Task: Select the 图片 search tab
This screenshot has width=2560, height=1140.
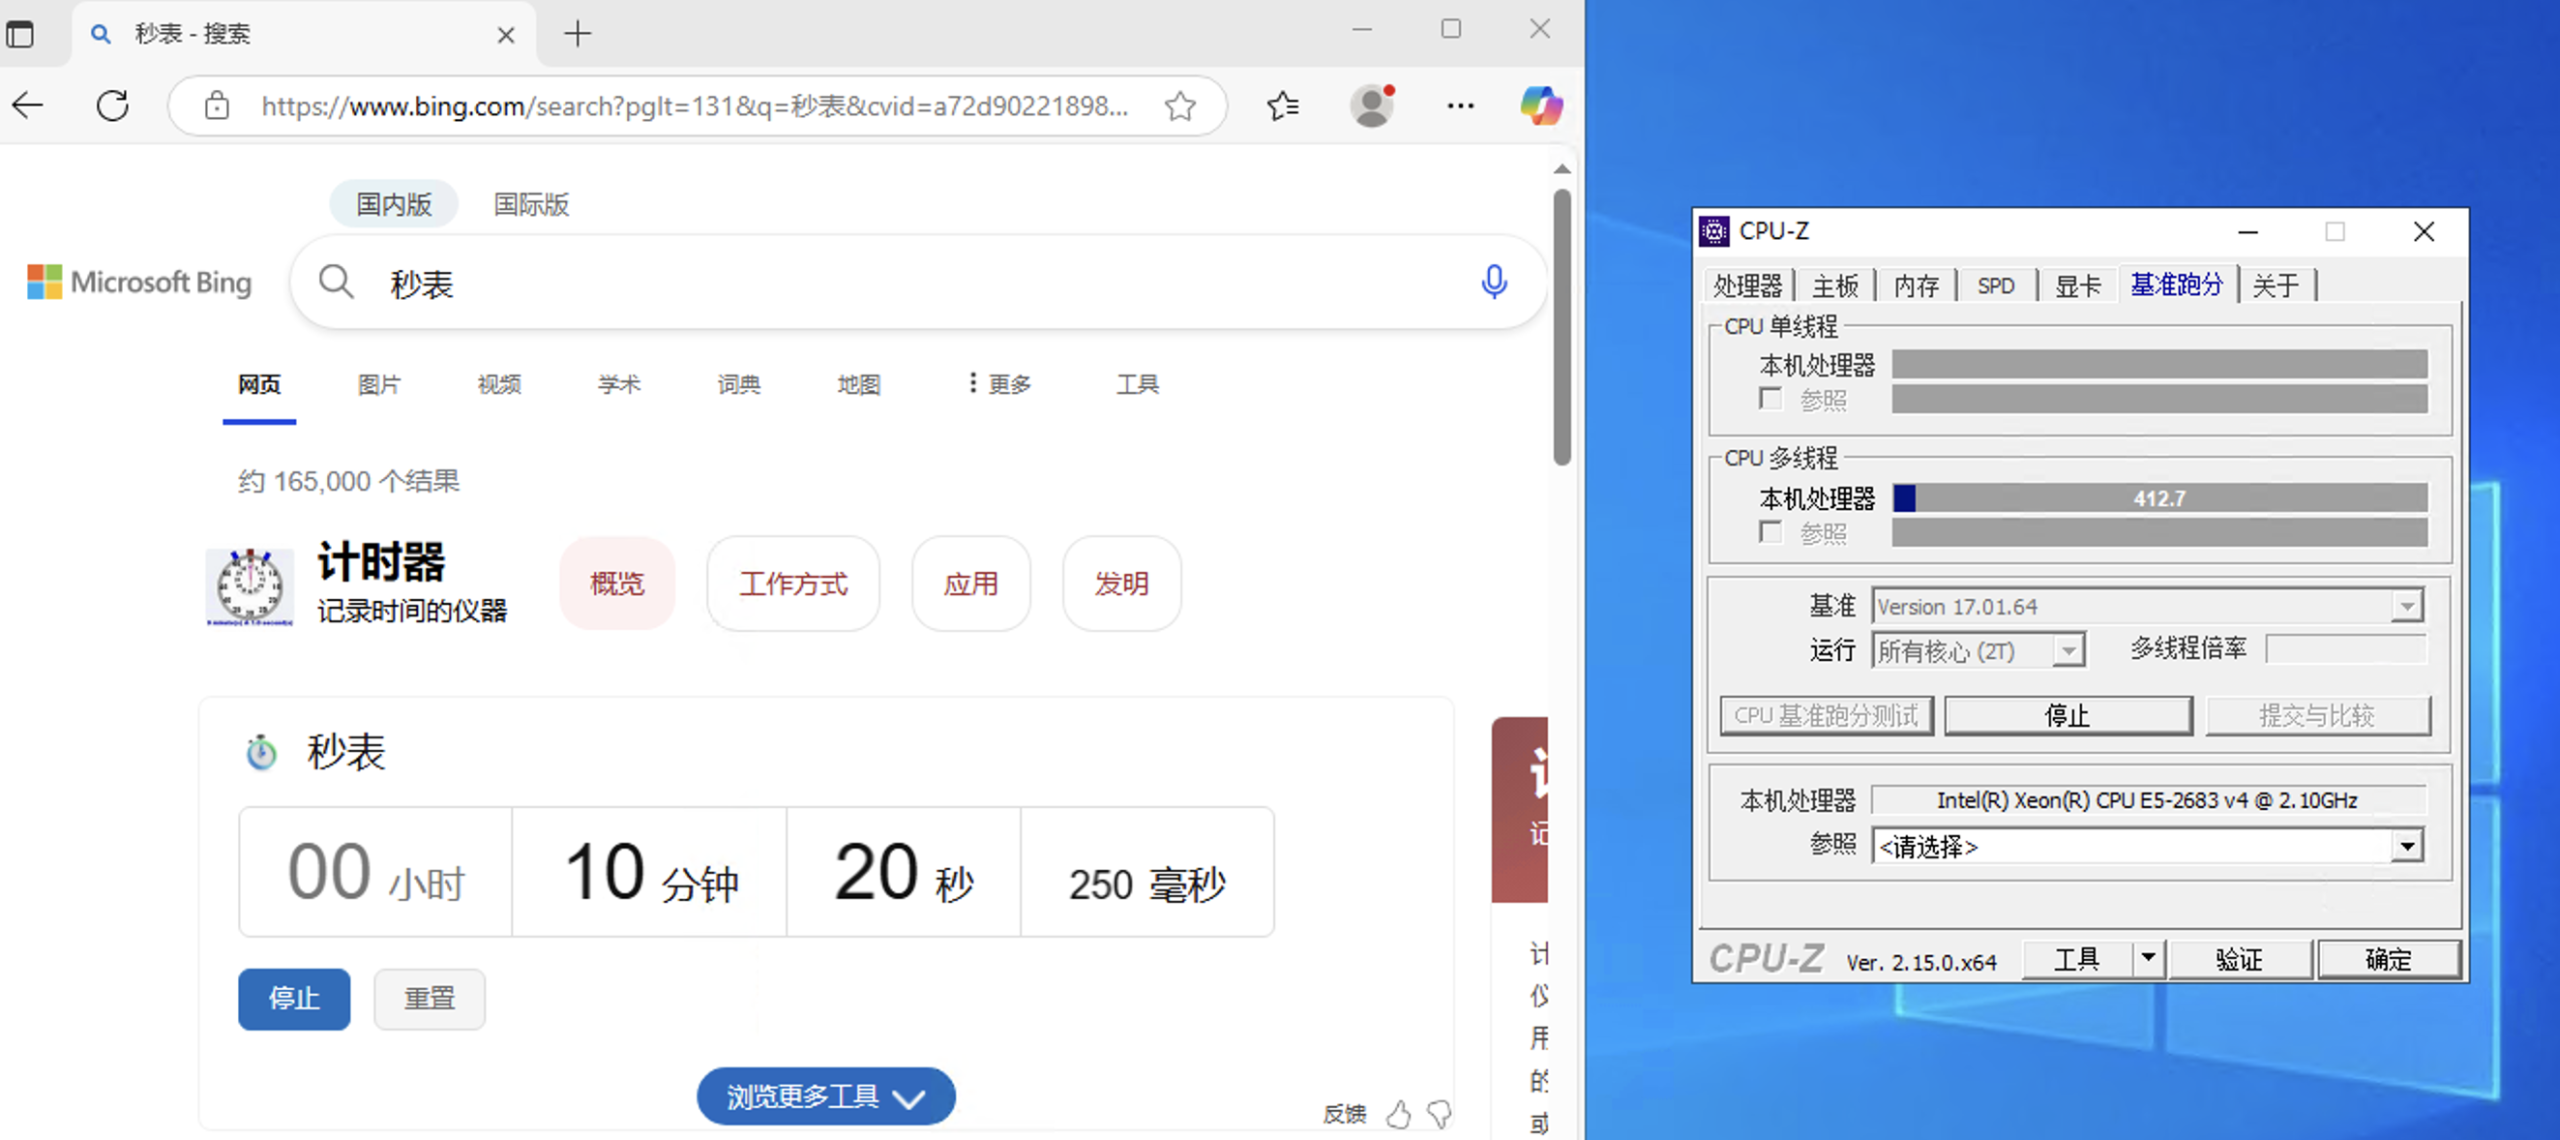Action: pyautogui.click(x=379, y=384)
